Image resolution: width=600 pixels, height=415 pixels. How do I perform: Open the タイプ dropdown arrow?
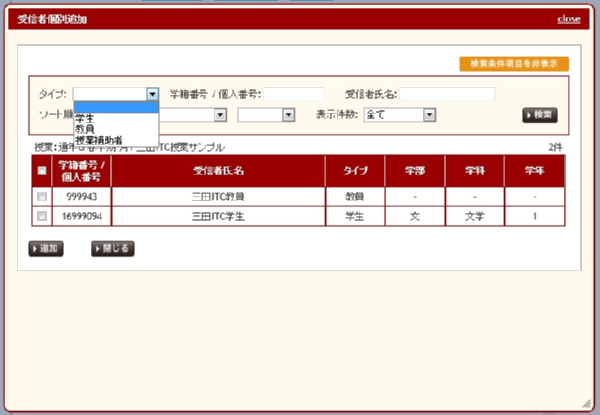[x=152, y=94]
